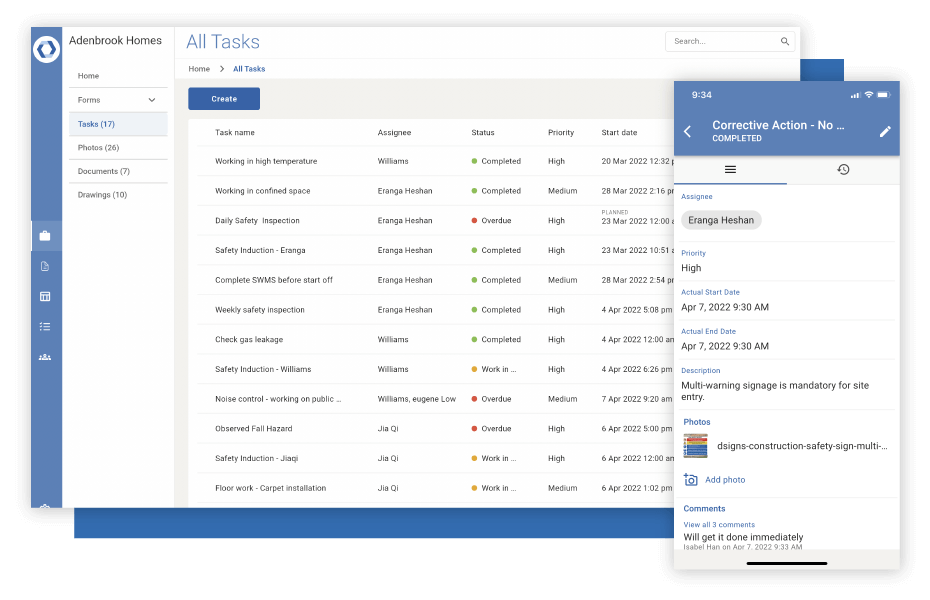Select the Documents page icon in left rail
Image resolution: width=930 pixels, height=600 pixels.
(46, 266)
